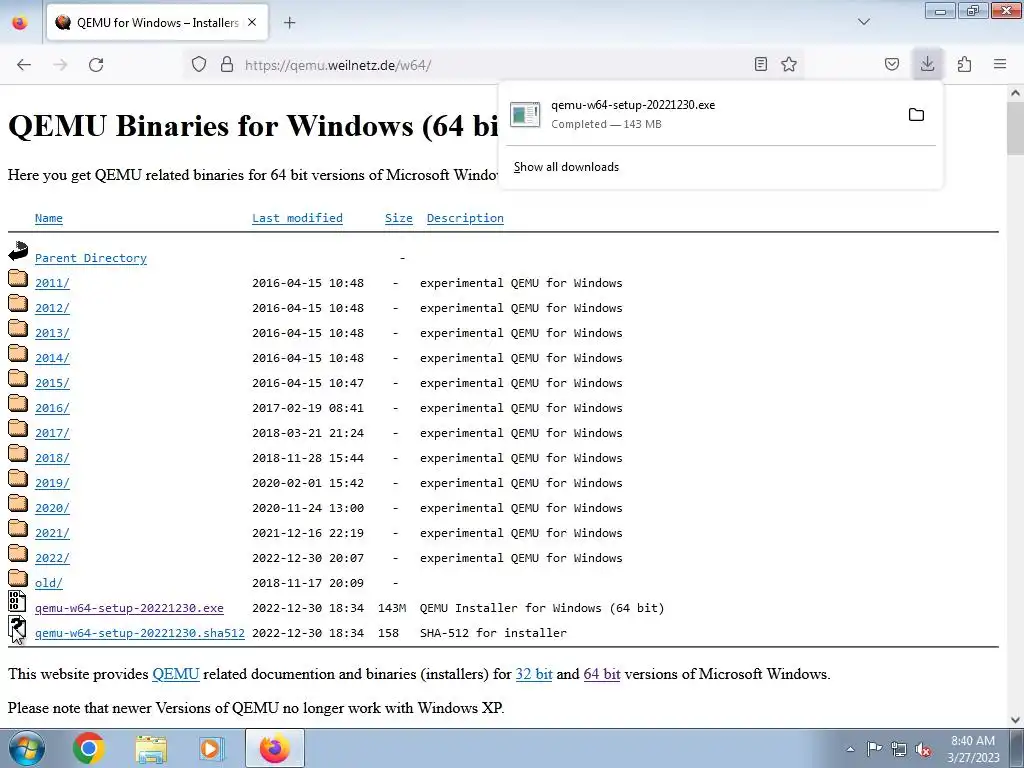Screen dimensions: 1024x768
Task: Click the address bar URL field
Action: pos(496,65)
